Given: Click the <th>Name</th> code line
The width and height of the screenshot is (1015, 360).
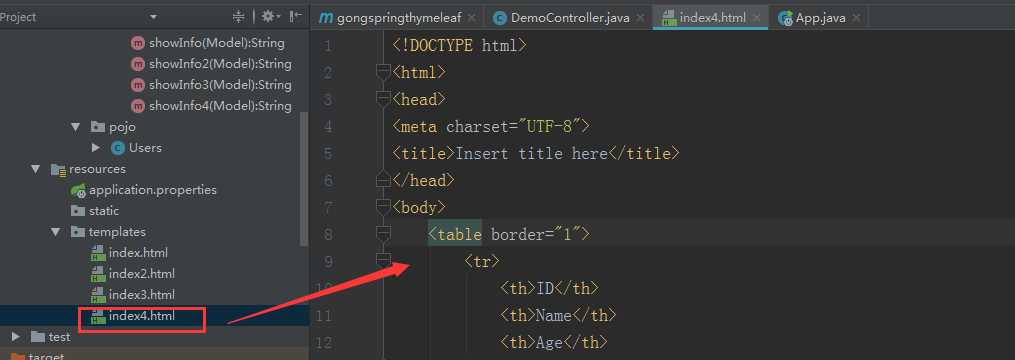Looking at the screenshot, I should point(558,315).
